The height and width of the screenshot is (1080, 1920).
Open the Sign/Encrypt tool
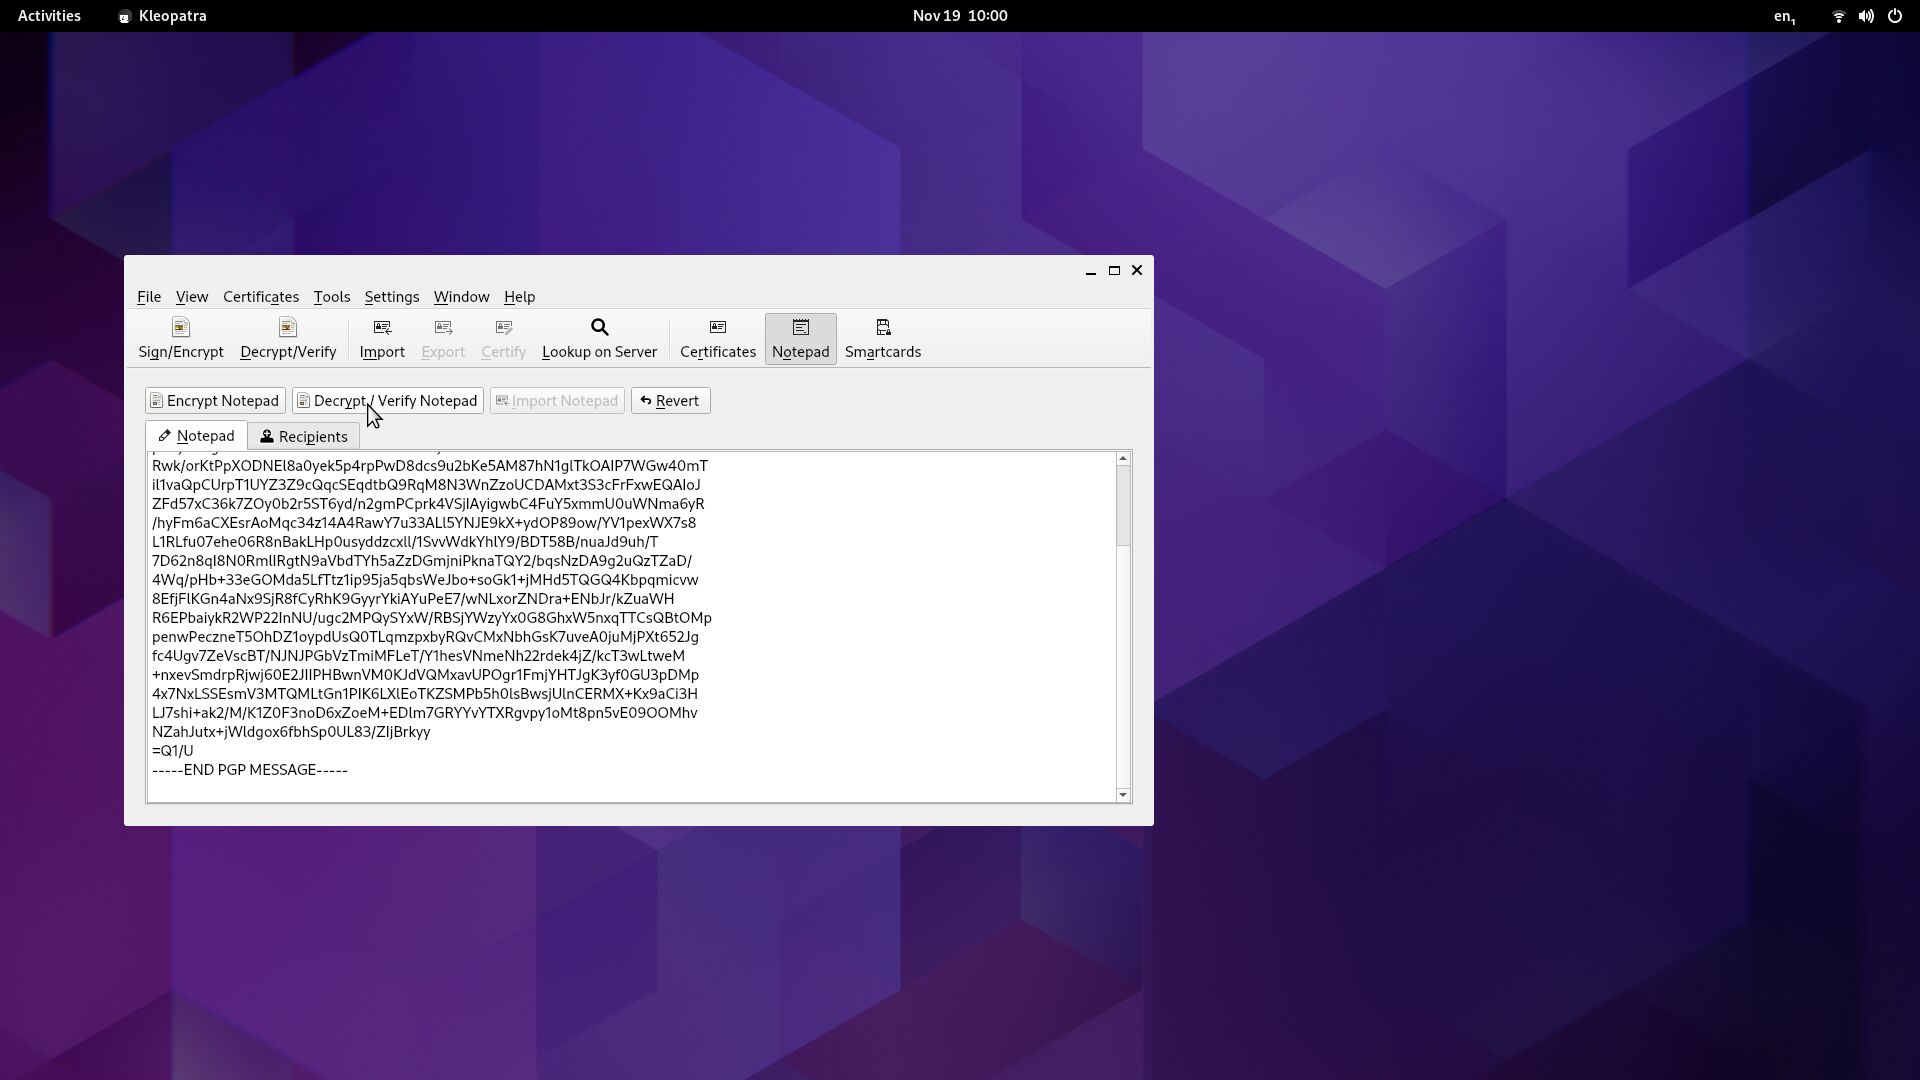[x=180, y=338]
